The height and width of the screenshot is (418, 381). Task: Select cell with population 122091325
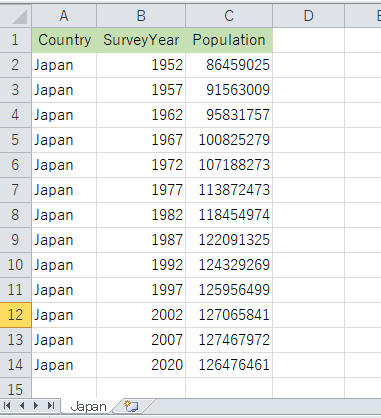[229, 240]
